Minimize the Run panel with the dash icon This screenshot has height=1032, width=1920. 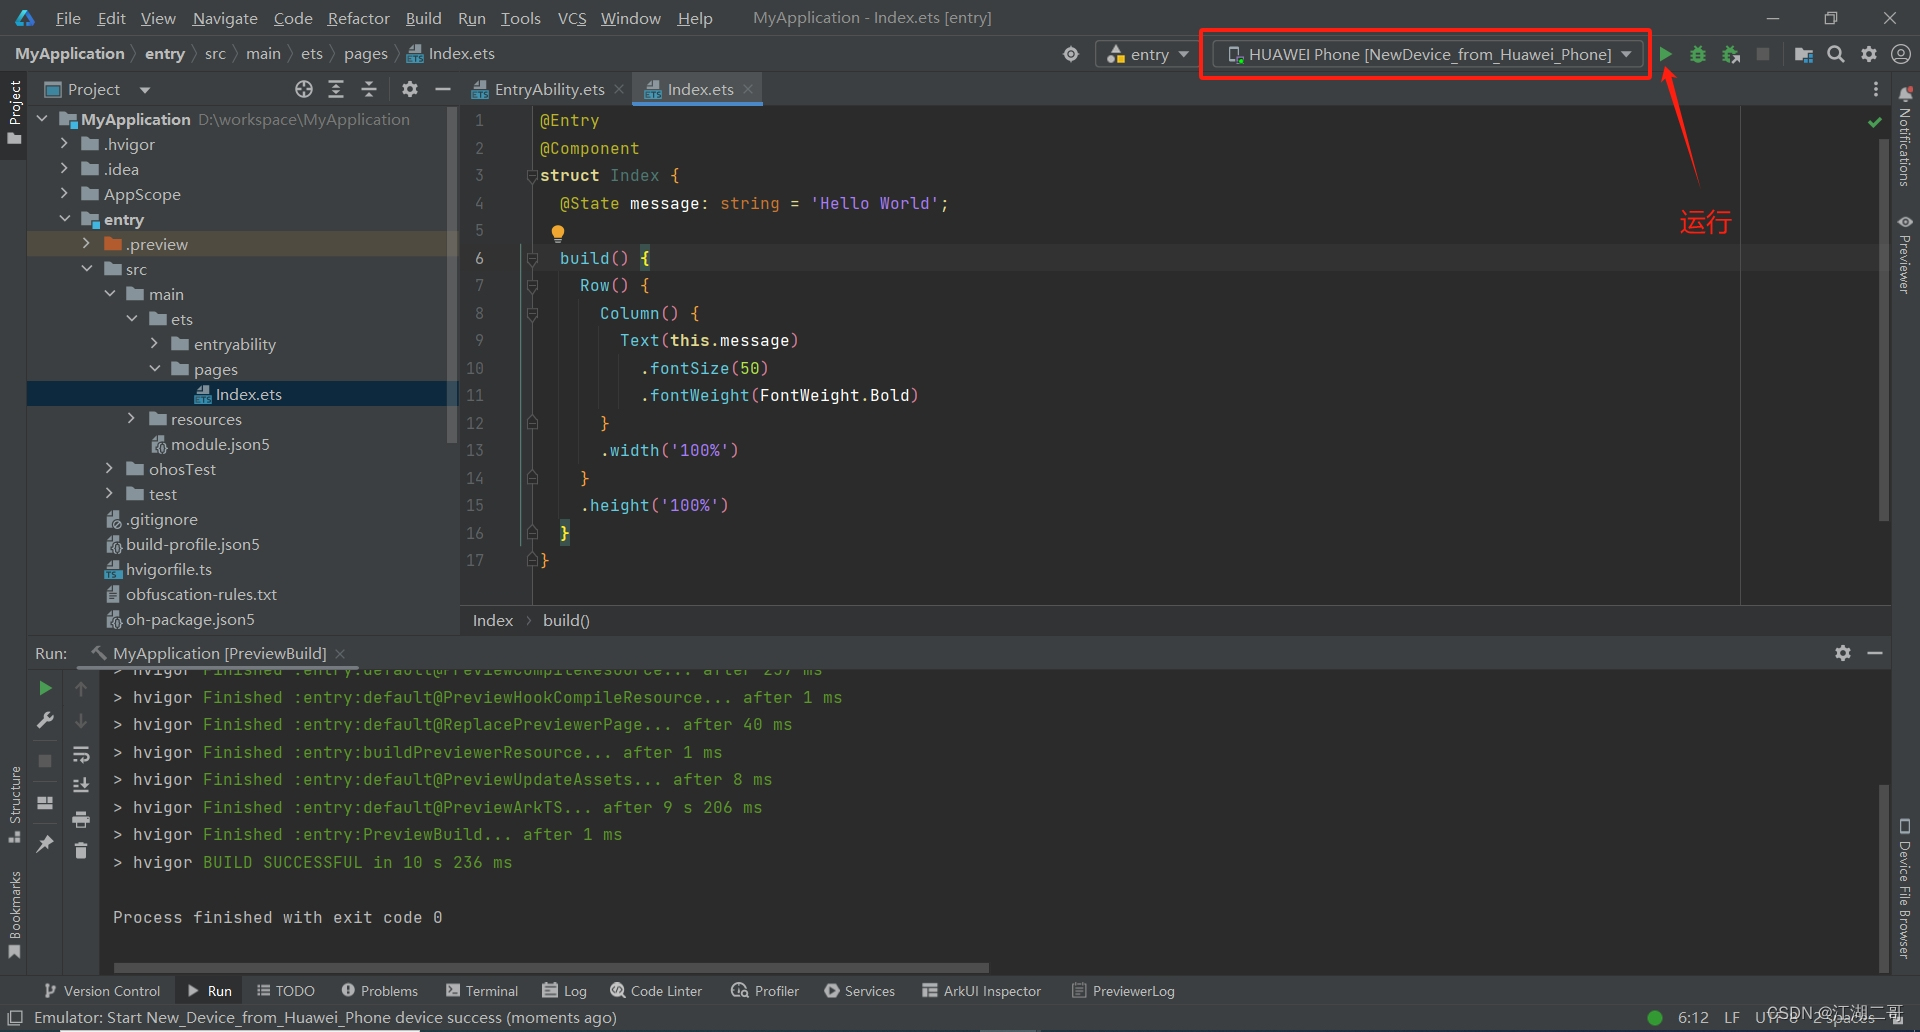pos(1875,653)
